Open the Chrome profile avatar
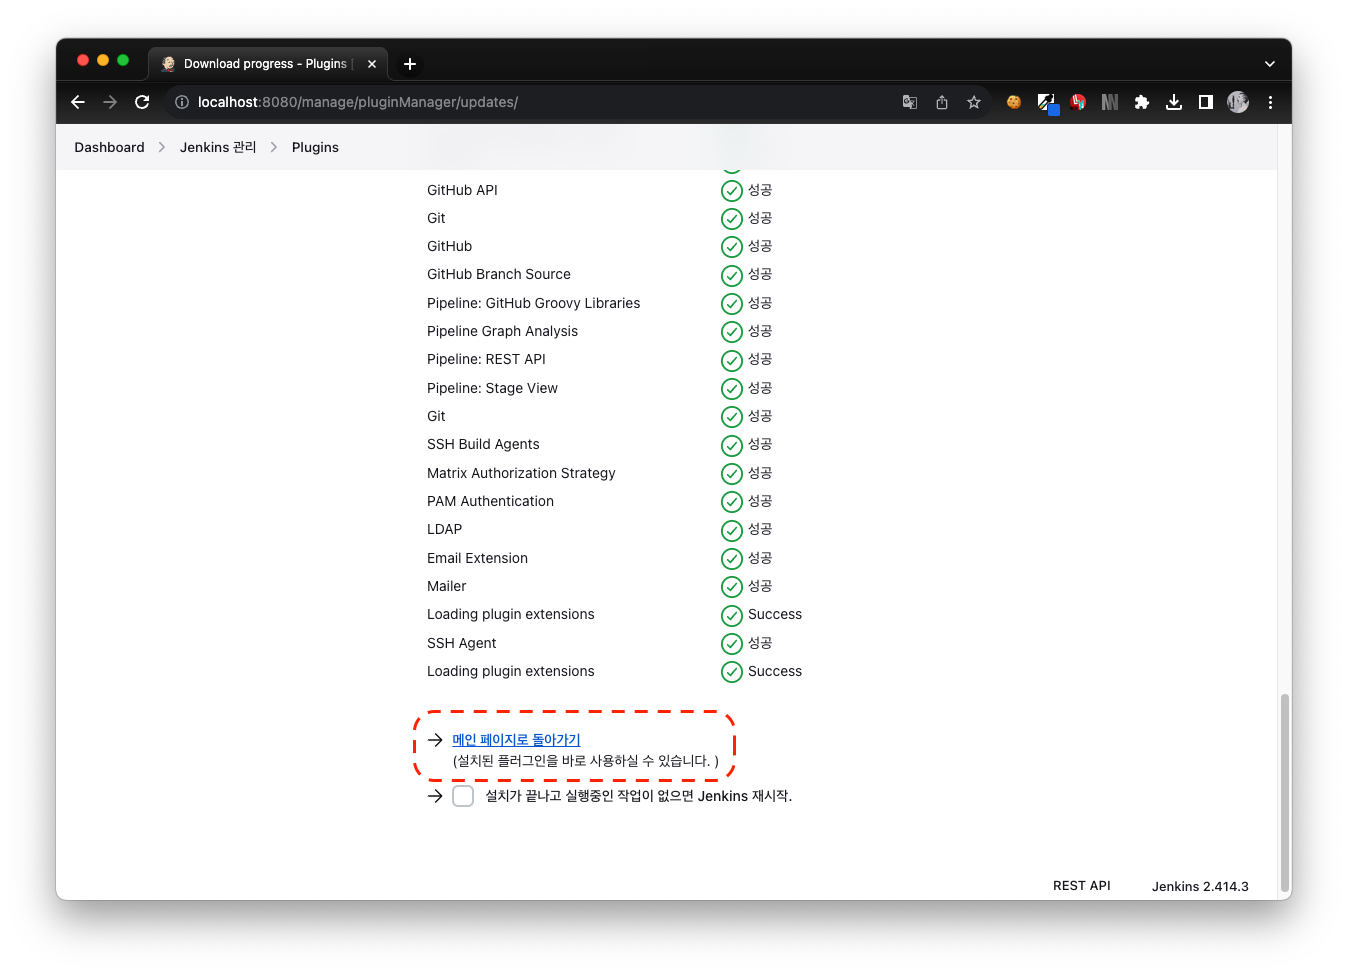 click(1238, 102)
